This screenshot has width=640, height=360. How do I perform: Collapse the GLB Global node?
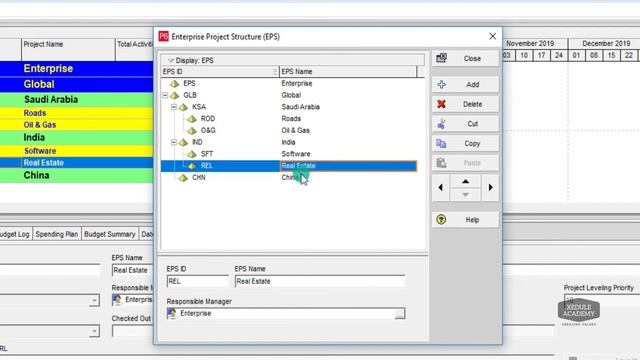(x=165, y=96)
